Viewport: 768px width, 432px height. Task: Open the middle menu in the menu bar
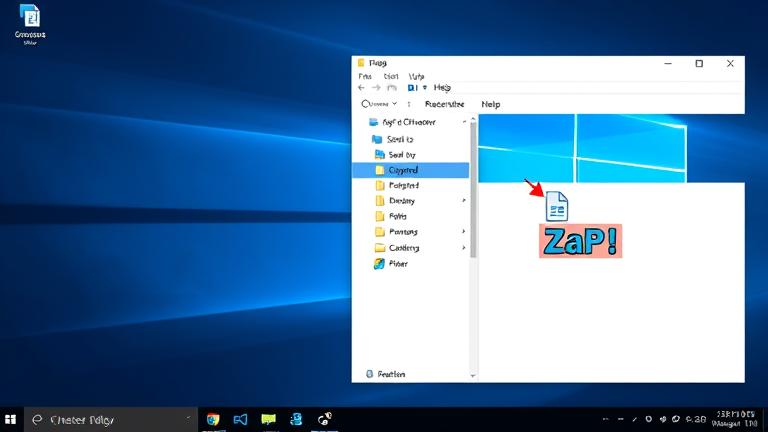391,76
